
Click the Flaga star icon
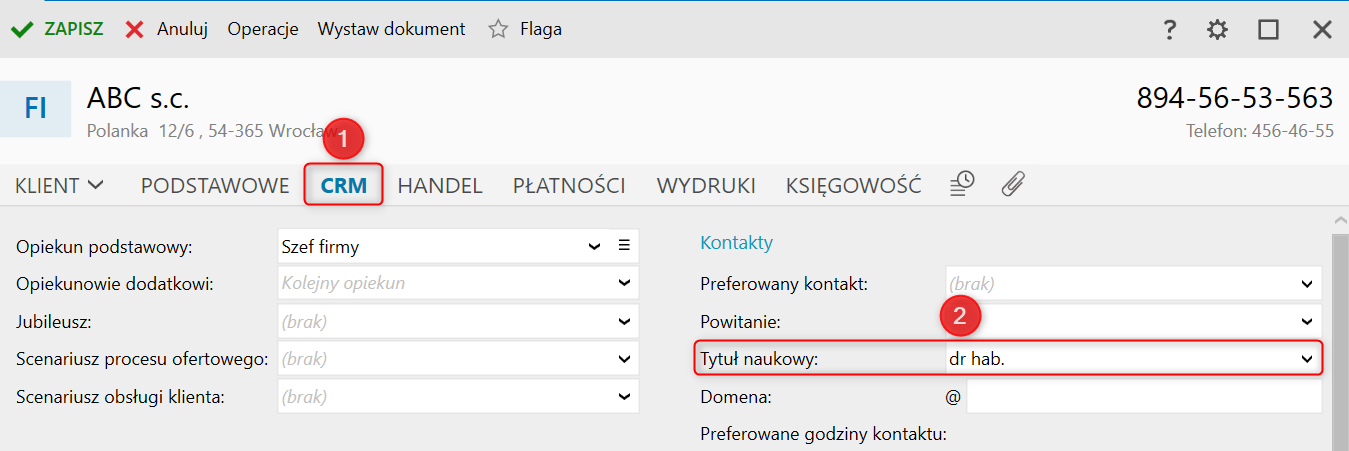(x=498, y=30)
